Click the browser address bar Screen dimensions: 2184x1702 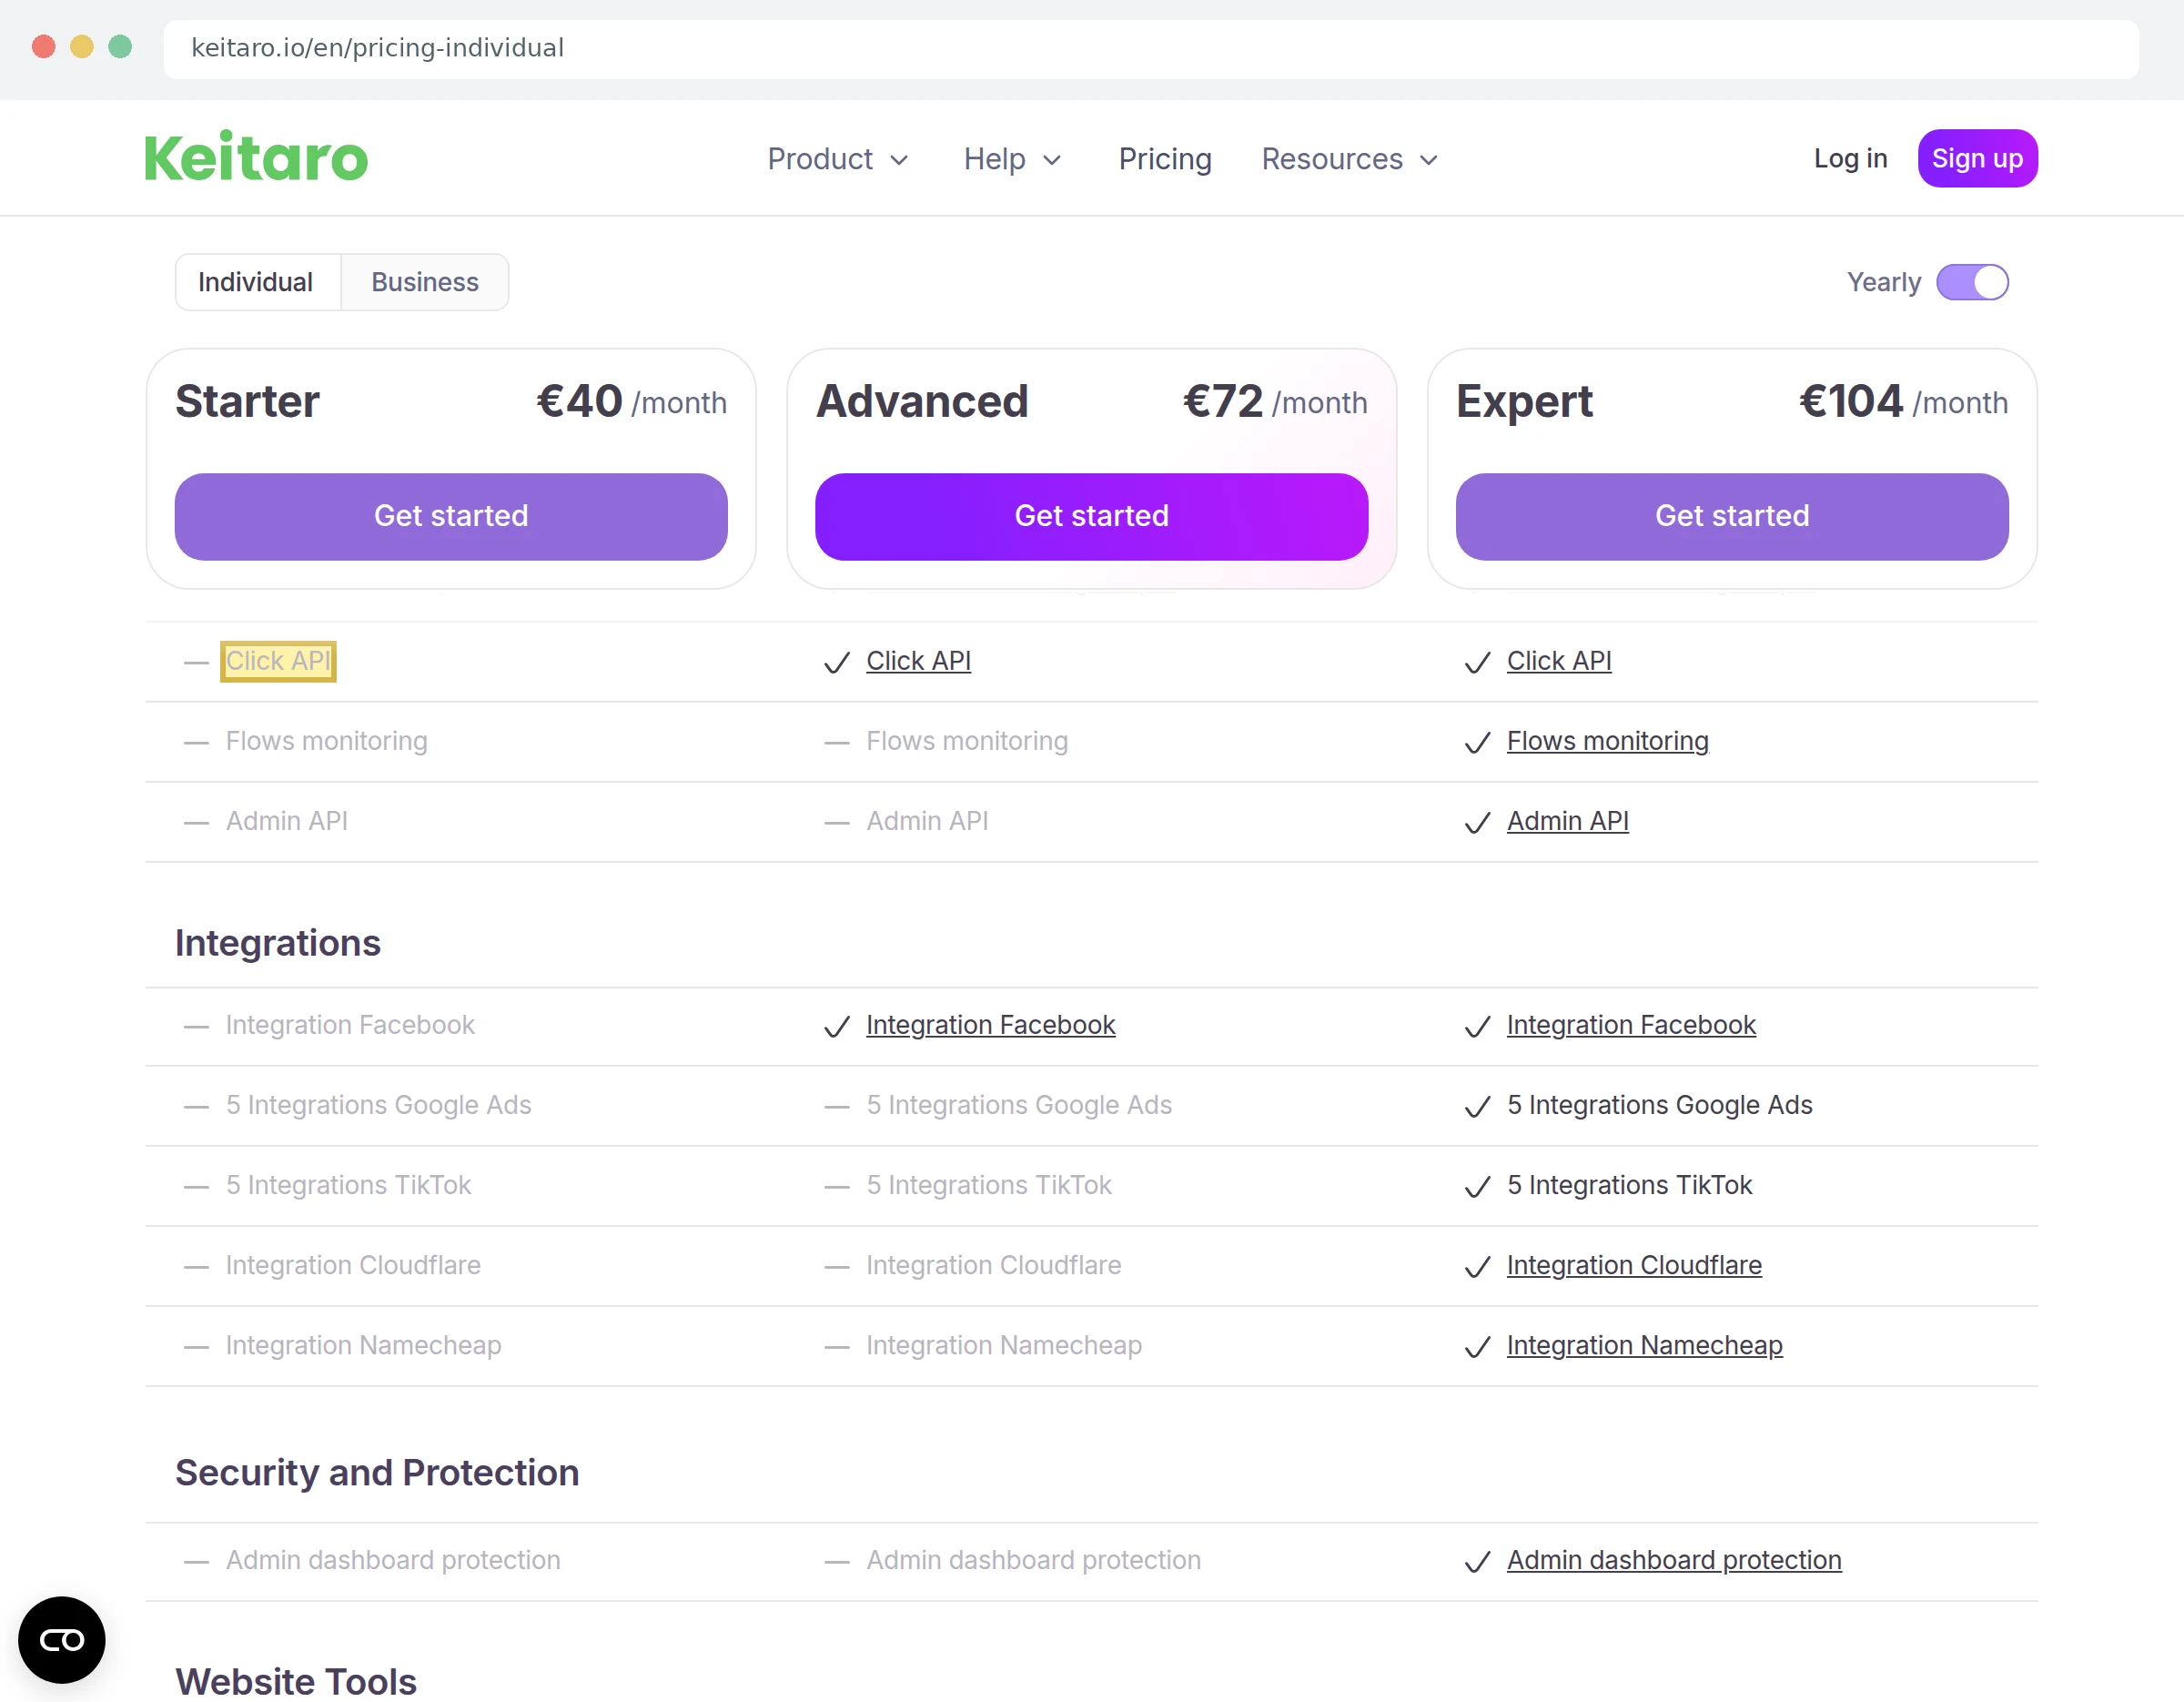click(x=1151, y=48)
